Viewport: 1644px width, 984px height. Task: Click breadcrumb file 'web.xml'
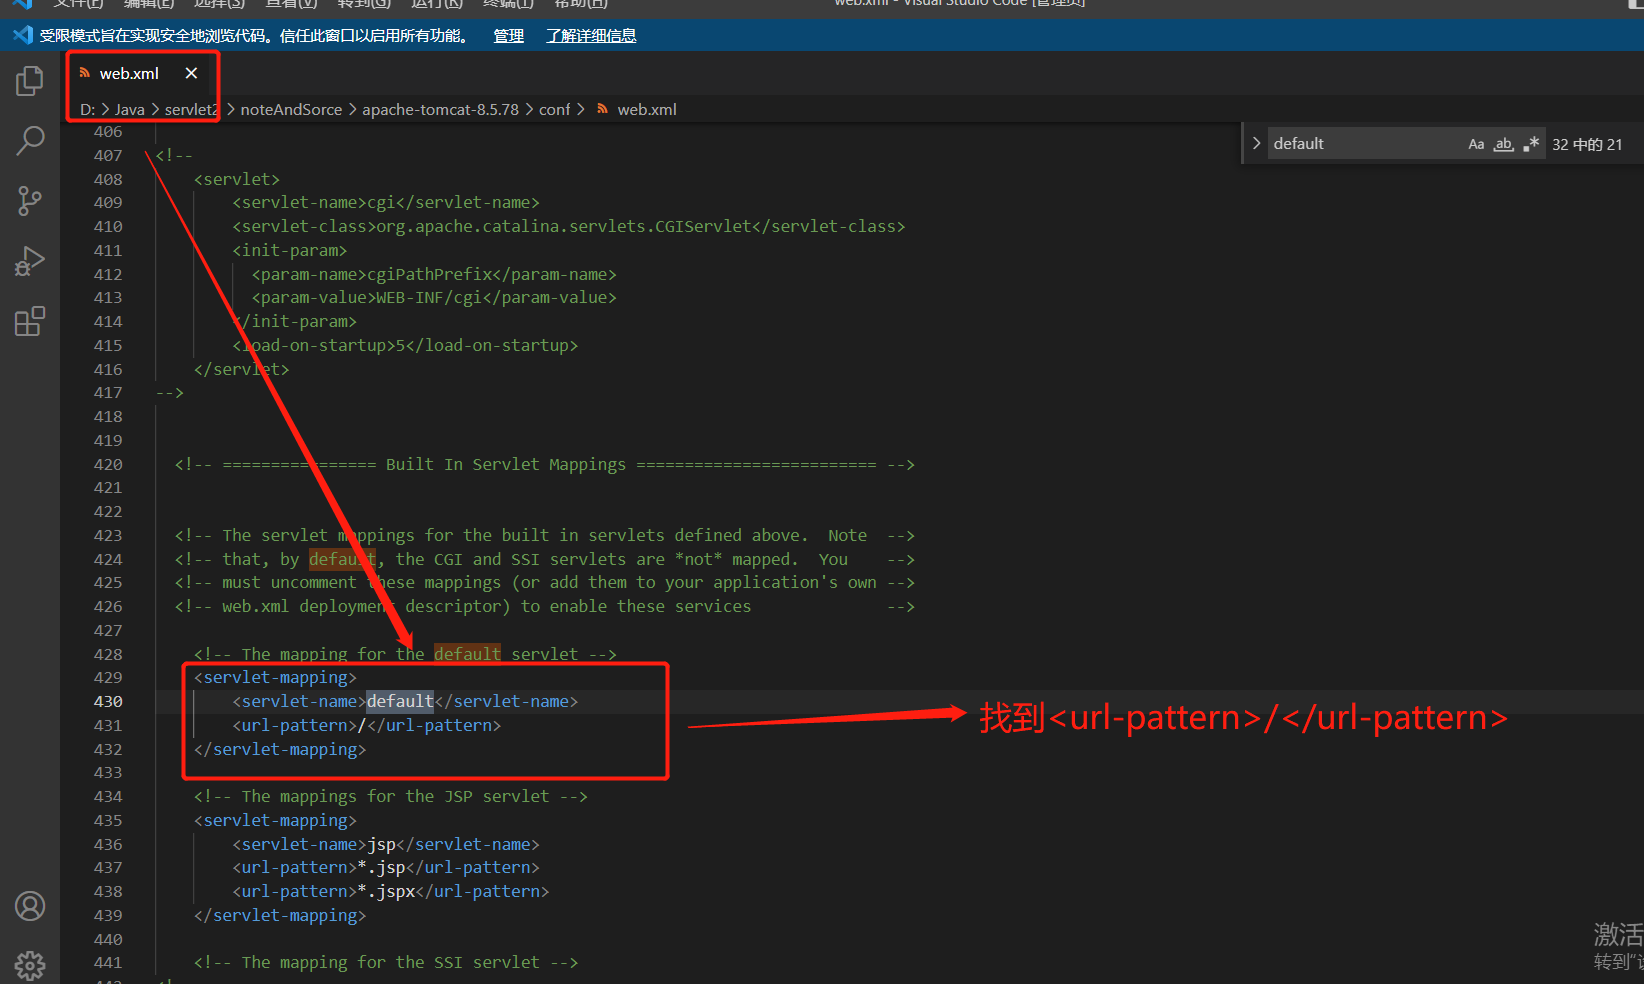tap(647, 109)
